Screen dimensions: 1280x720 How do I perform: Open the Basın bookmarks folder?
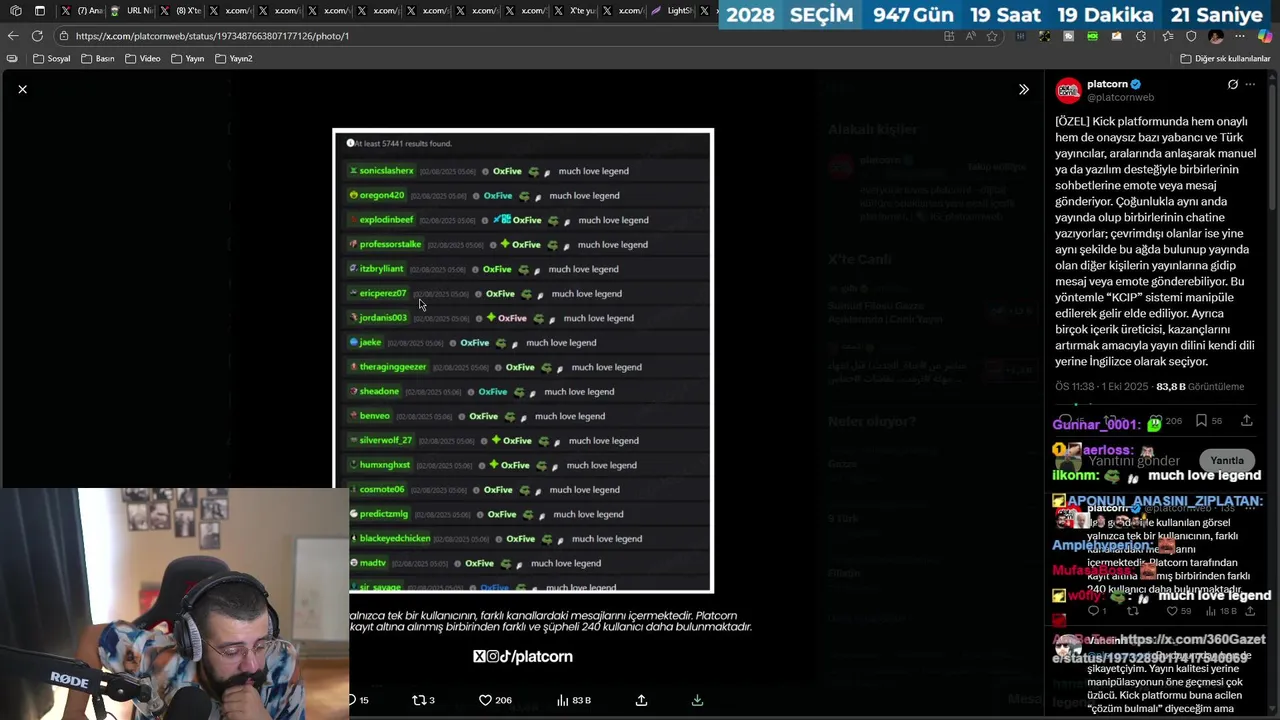pyautogui.click(x=97, y=59)
